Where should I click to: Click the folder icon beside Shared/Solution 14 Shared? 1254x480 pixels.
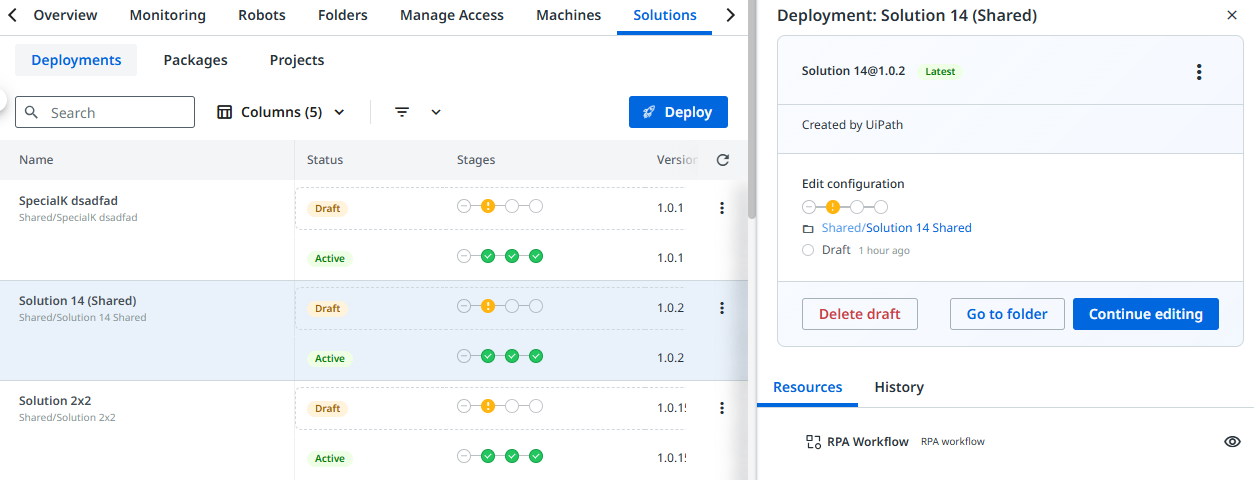[808, 229]
